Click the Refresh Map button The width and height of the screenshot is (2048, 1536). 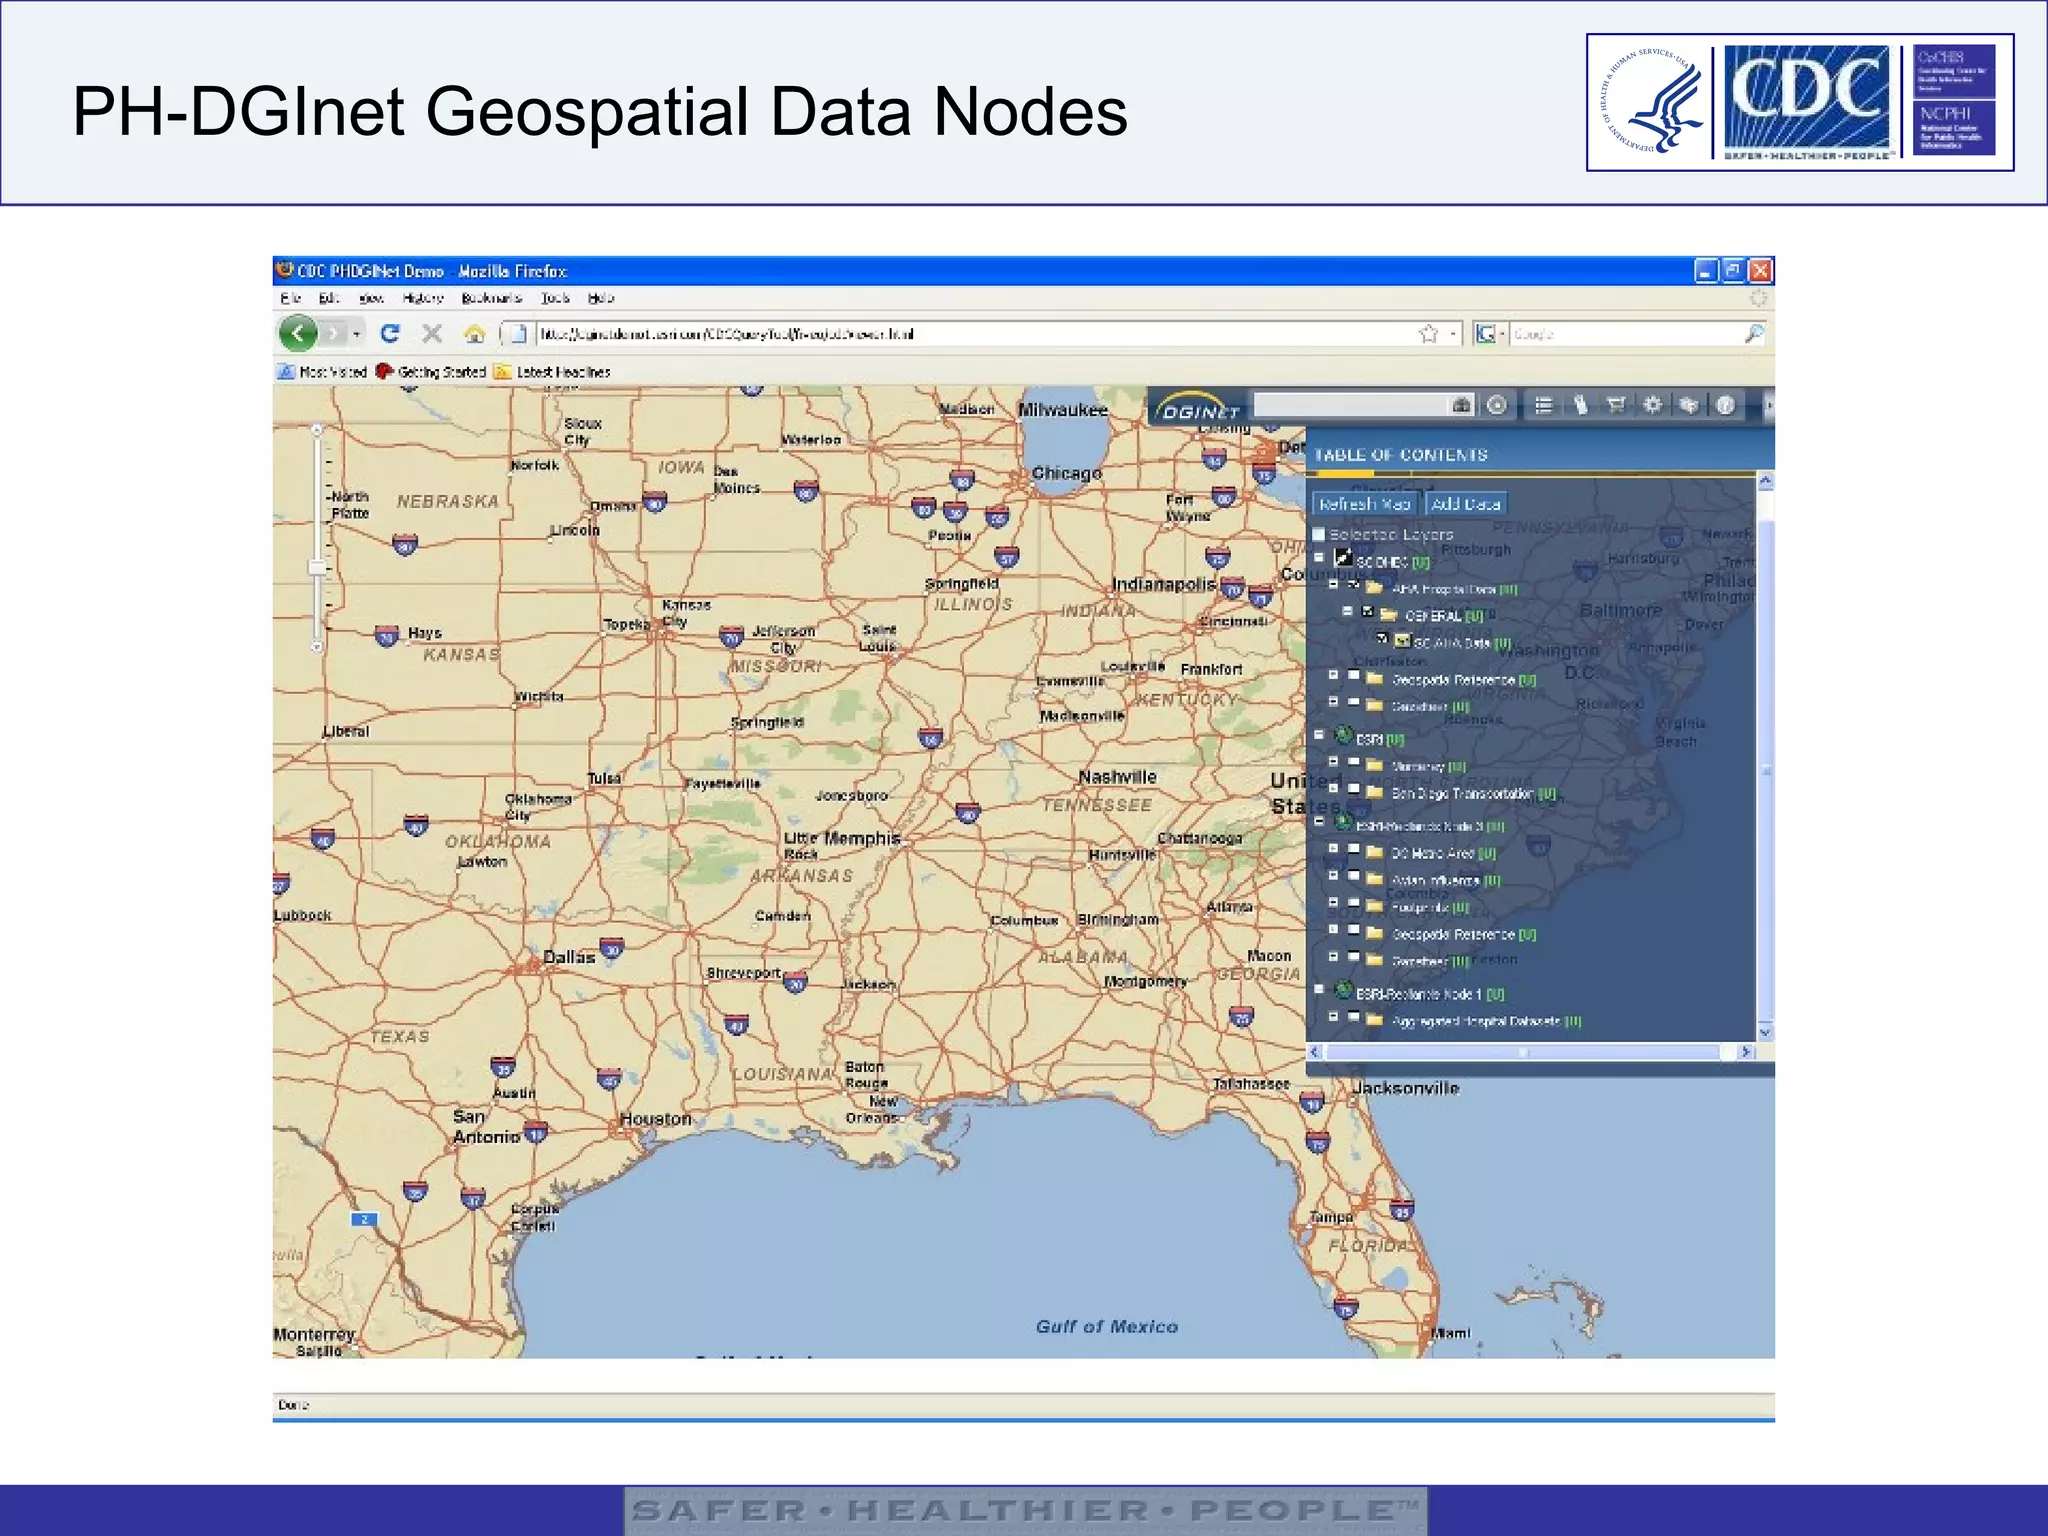(1364, 504)
